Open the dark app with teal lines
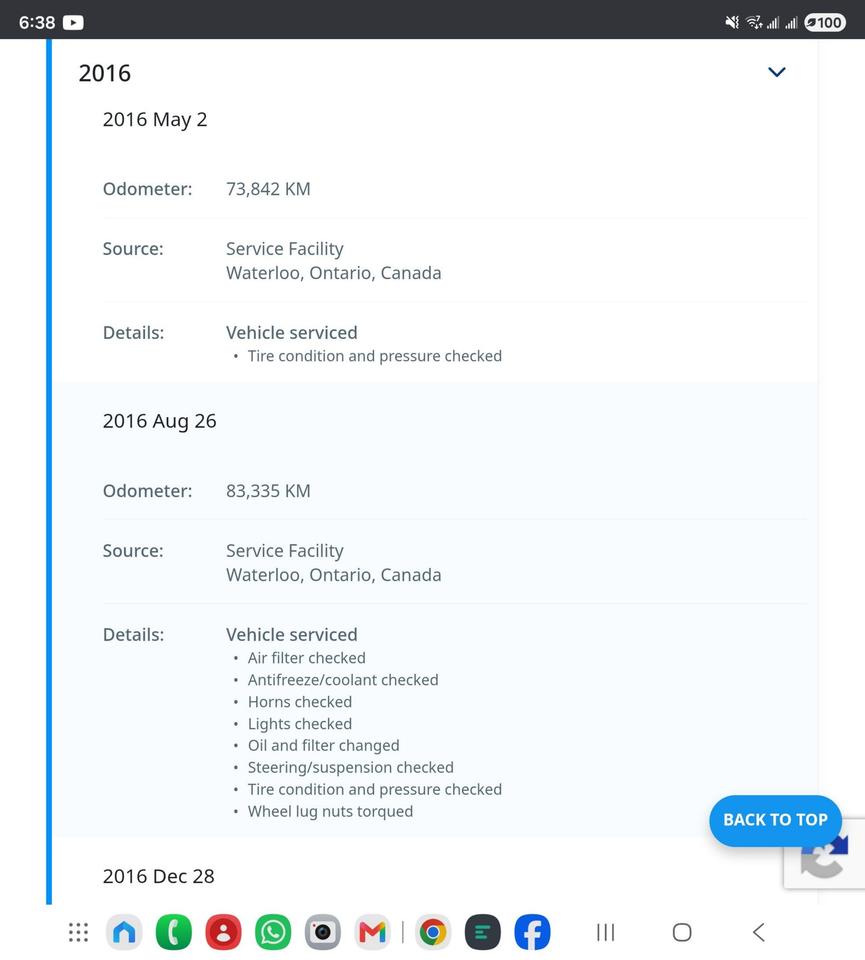Screen dimensions: 865x960 (x=482, y=932)
